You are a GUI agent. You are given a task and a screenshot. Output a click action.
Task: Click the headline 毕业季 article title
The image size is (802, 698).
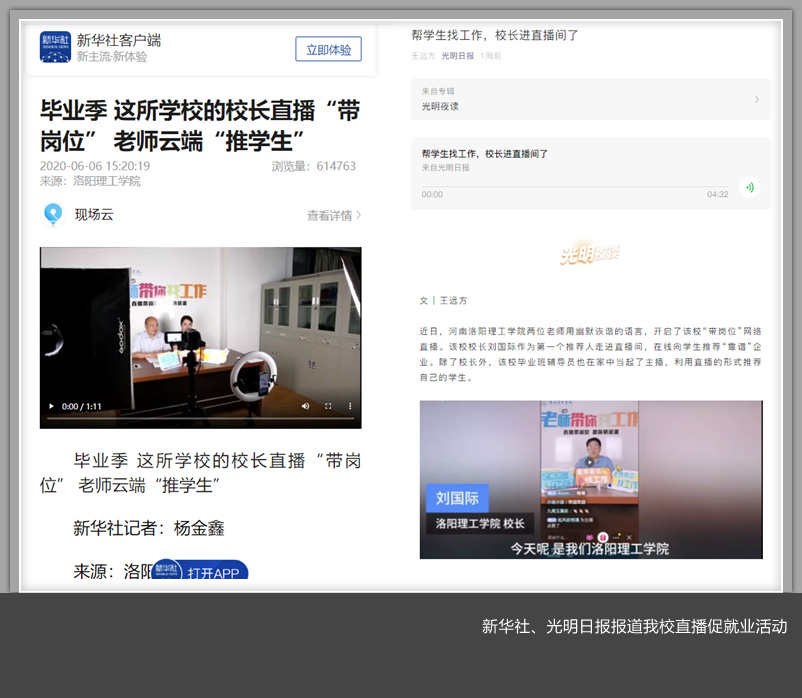(200, 124)
